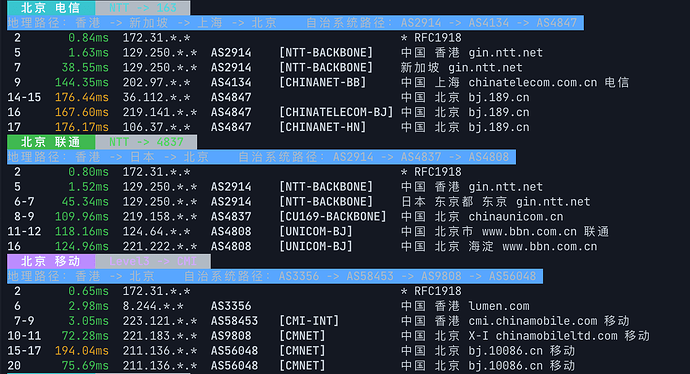Select the chinaunicom.cn domain text
This screenshot has height=374, width=690.
pos(516,217)
